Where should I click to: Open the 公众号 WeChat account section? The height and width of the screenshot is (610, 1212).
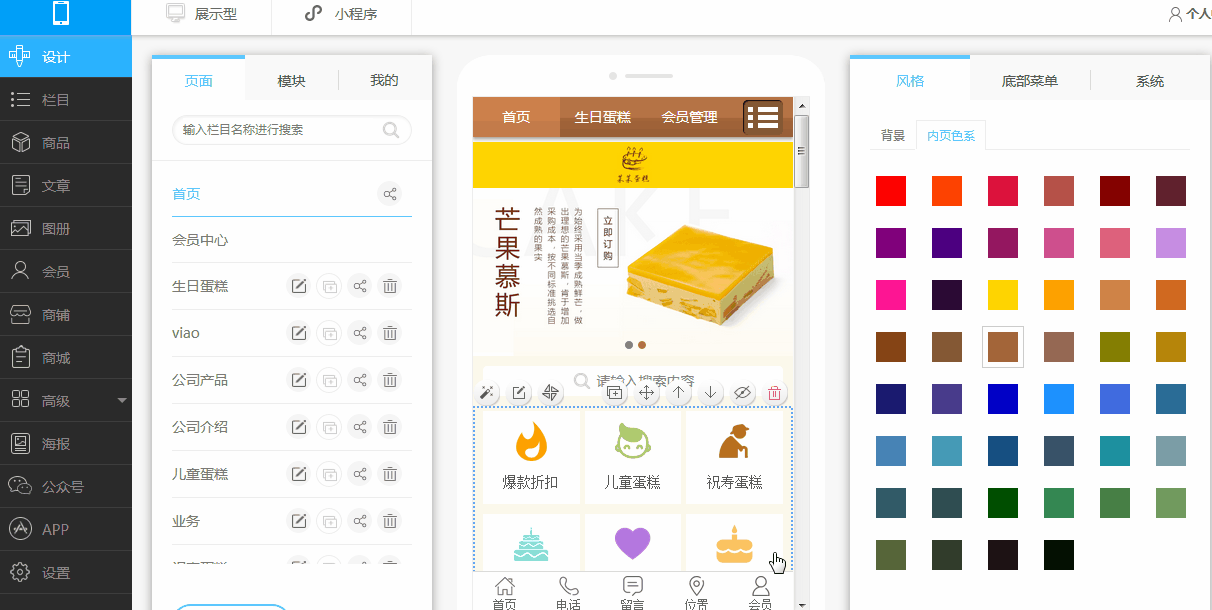[x=65, y=487]
